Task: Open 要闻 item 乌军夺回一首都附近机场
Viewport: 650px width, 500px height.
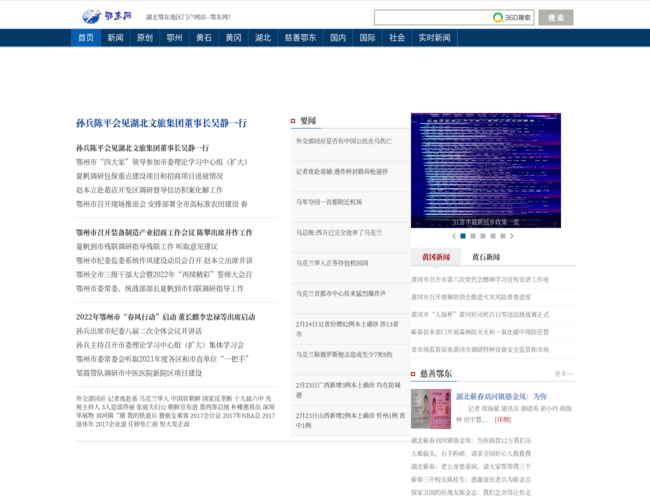Action: click(329, 202)
